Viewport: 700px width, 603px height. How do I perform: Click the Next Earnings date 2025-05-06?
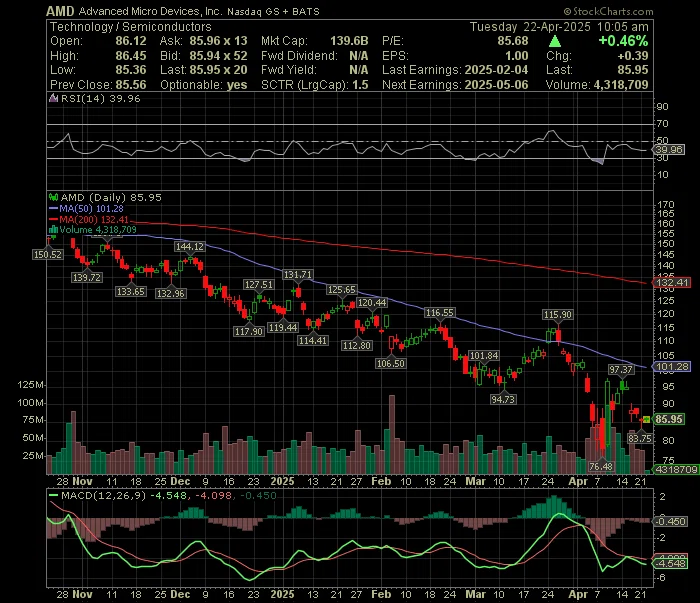[496, 85]
